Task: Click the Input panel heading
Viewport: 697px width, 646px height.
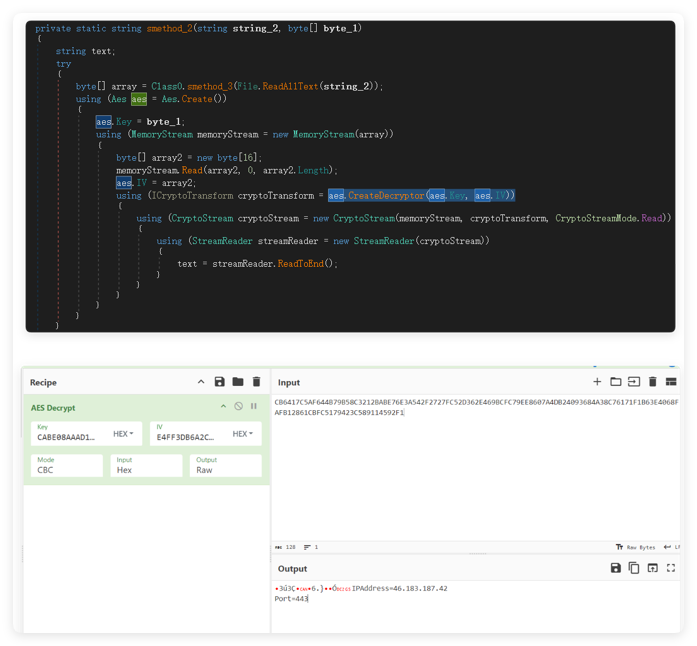Action: click(x=289, y=382)
